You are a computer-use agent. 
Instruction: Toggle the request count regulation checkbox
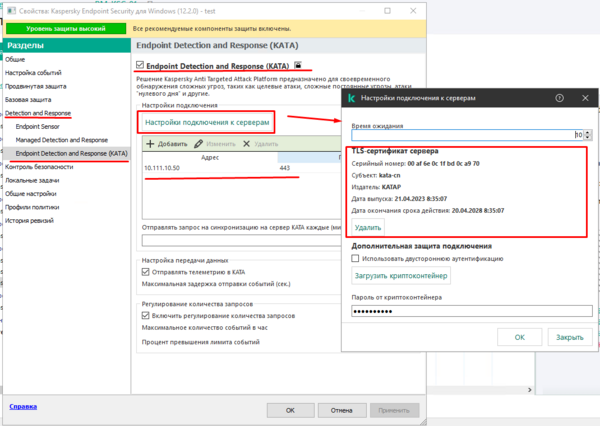pyautogui.click(x=146, y=314)
